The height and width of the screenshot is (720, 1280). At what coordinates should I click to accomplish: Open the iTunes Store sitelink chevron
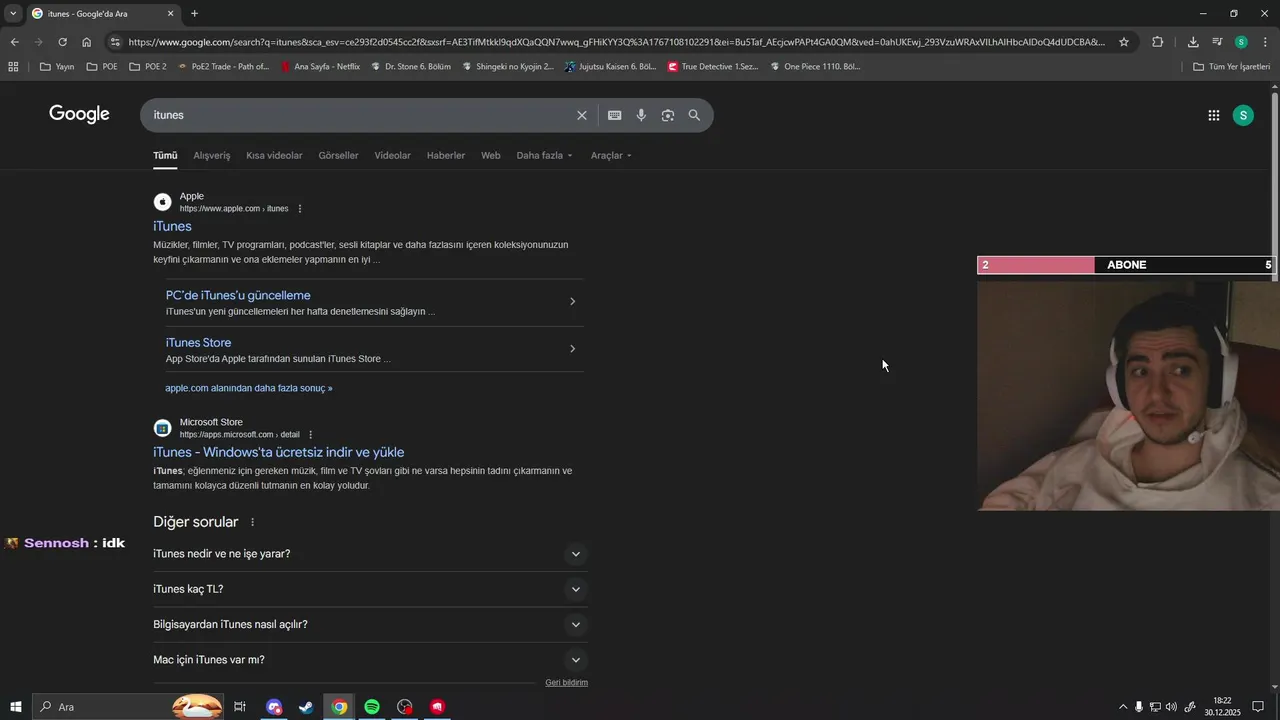point(572,349)
